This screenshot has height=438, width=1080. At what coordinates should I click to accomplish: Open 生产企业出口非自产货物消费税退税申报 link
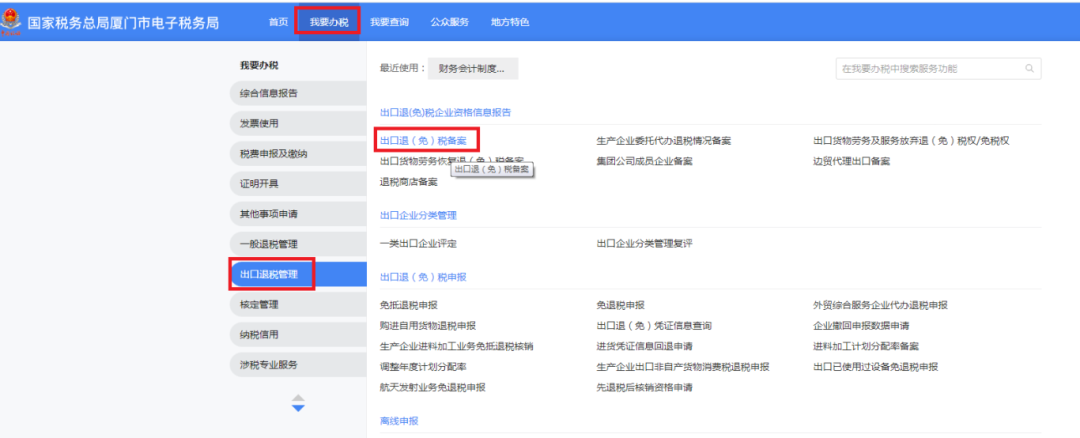tap(683, 367)
